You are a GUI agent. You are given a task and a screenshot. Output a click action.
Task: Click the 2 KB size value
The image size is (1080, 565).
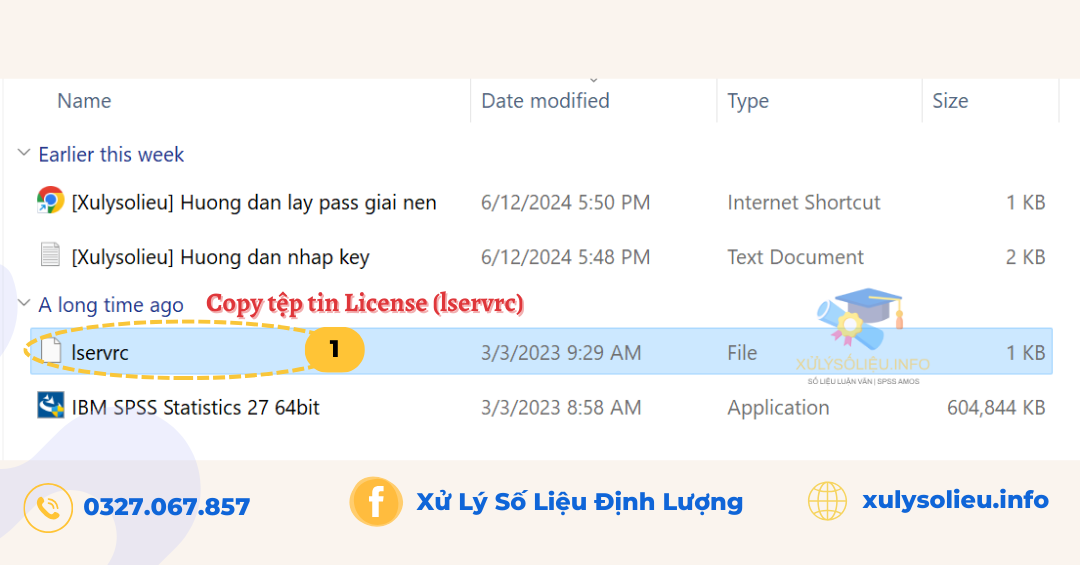[1026, 257]
